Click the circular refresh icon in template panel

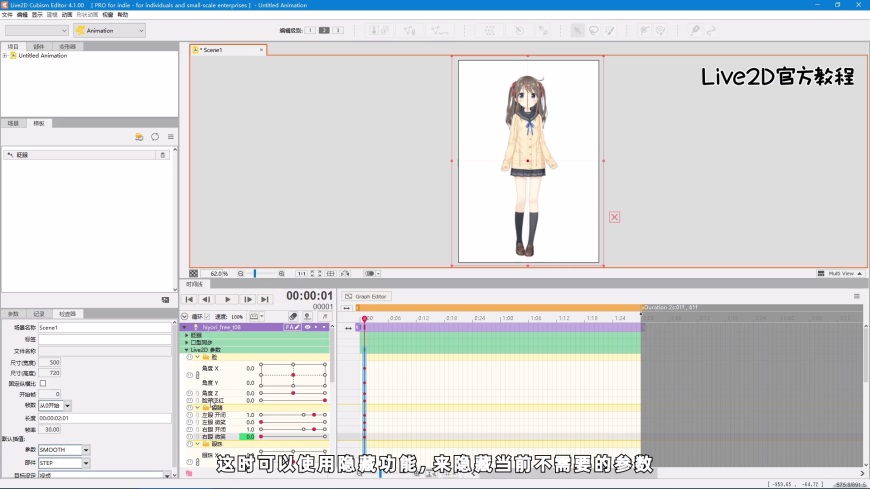pos(155,137)
